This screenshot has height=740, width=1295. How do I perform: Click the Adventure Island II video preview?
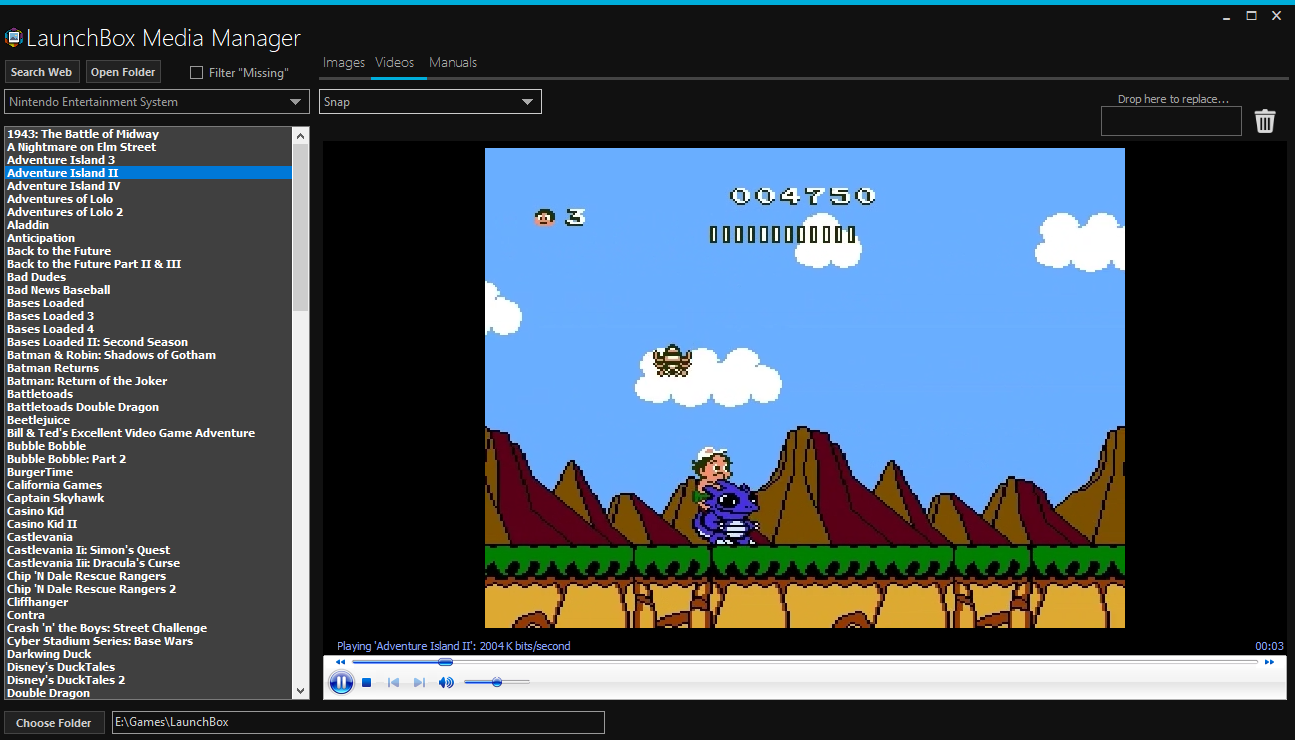(805, 388)
